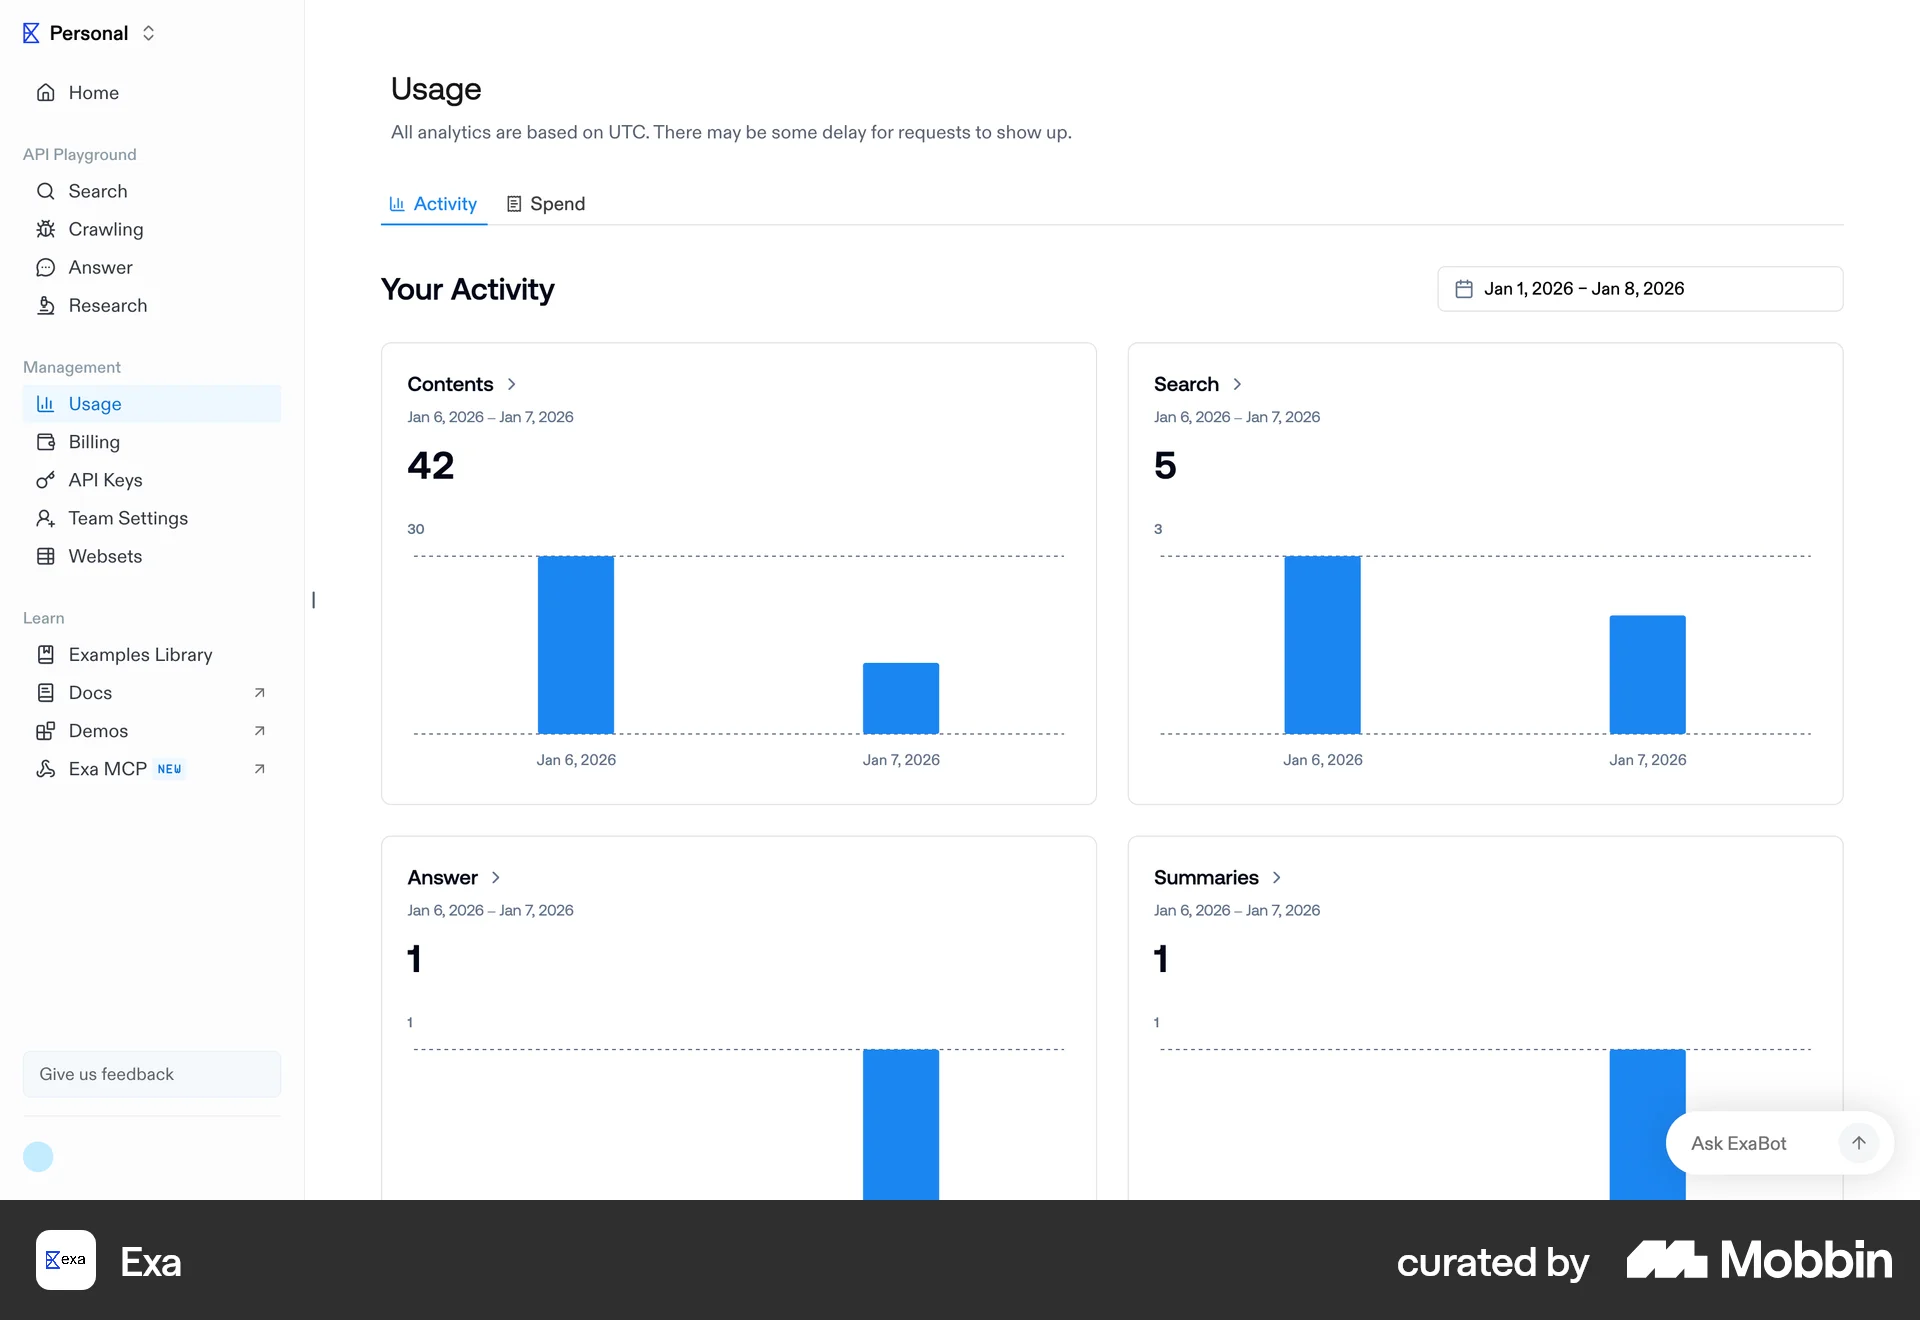Click the Jan 6 bar in Search chart
Screen dimensions: 1920x1320
coord(1322,645)
